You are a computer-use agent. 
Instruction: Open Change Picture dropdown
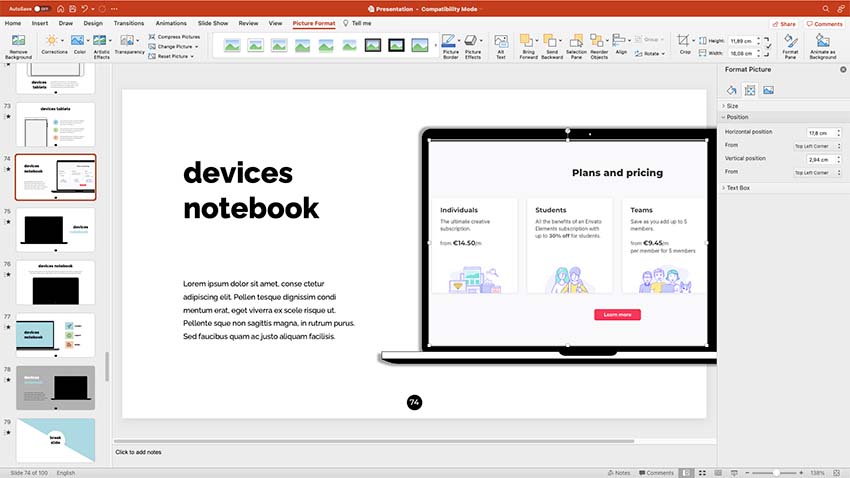coord(174,47)
